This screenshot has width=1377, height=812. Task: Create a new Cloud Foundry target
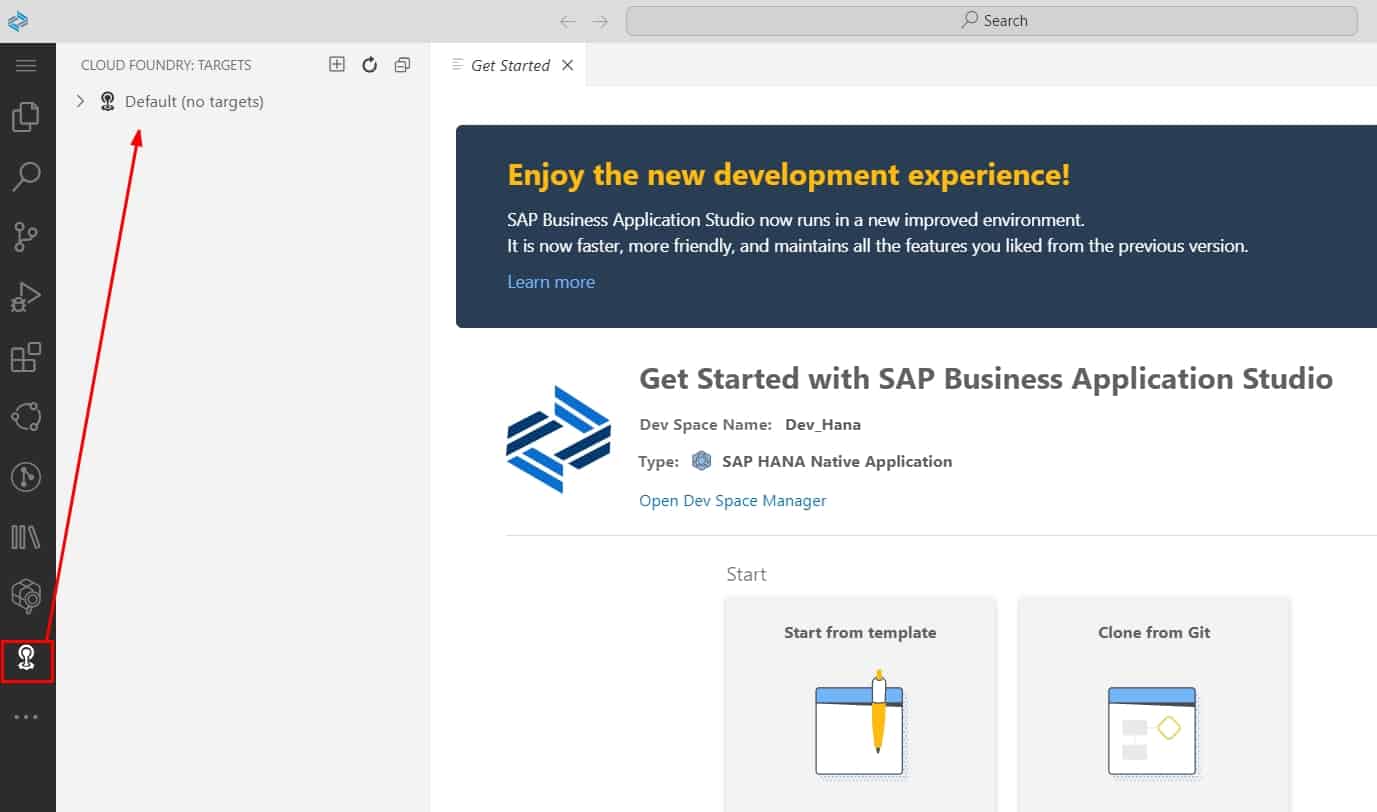(336, 64)
